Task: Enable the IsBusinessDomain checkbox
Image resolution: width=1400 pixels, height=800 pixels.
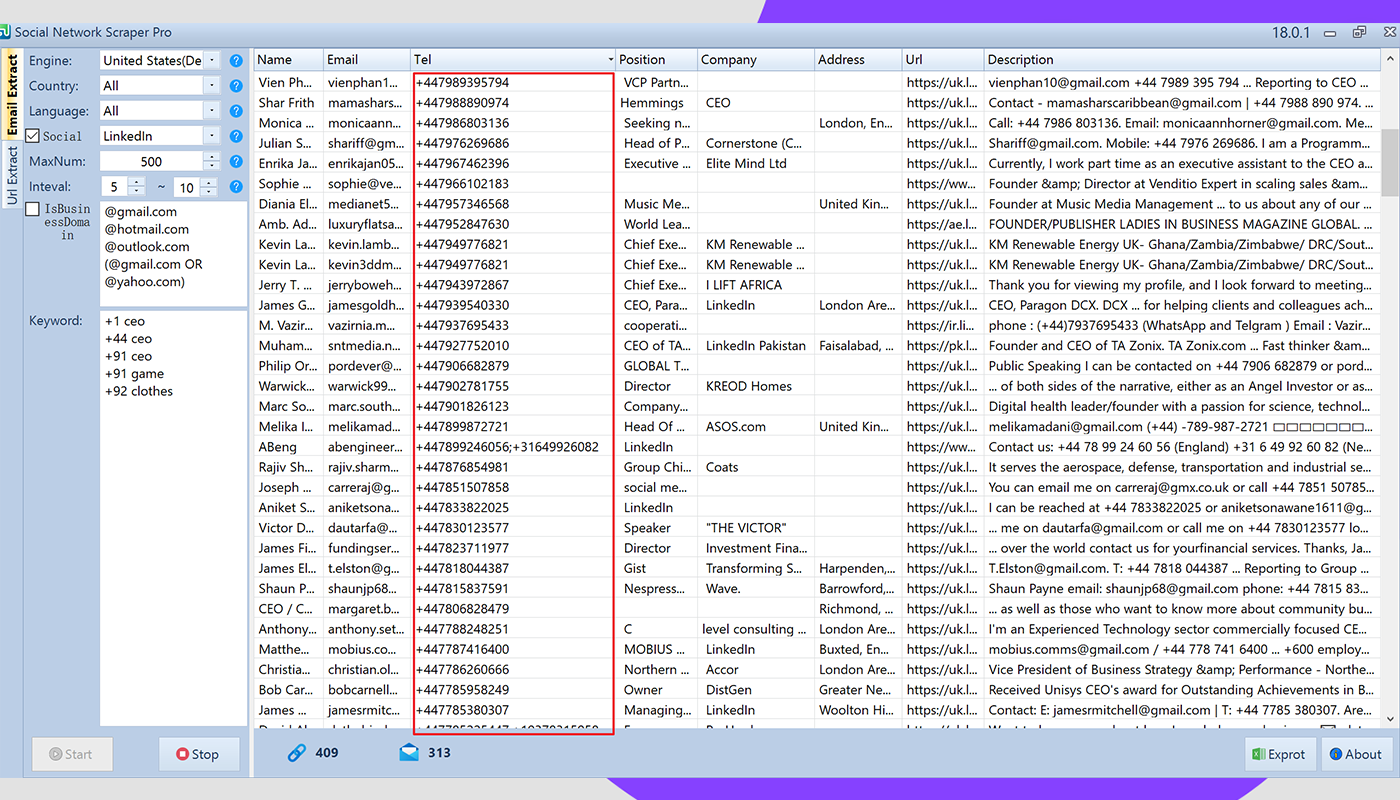Action: pyautogui.click(x=33, y=209)
